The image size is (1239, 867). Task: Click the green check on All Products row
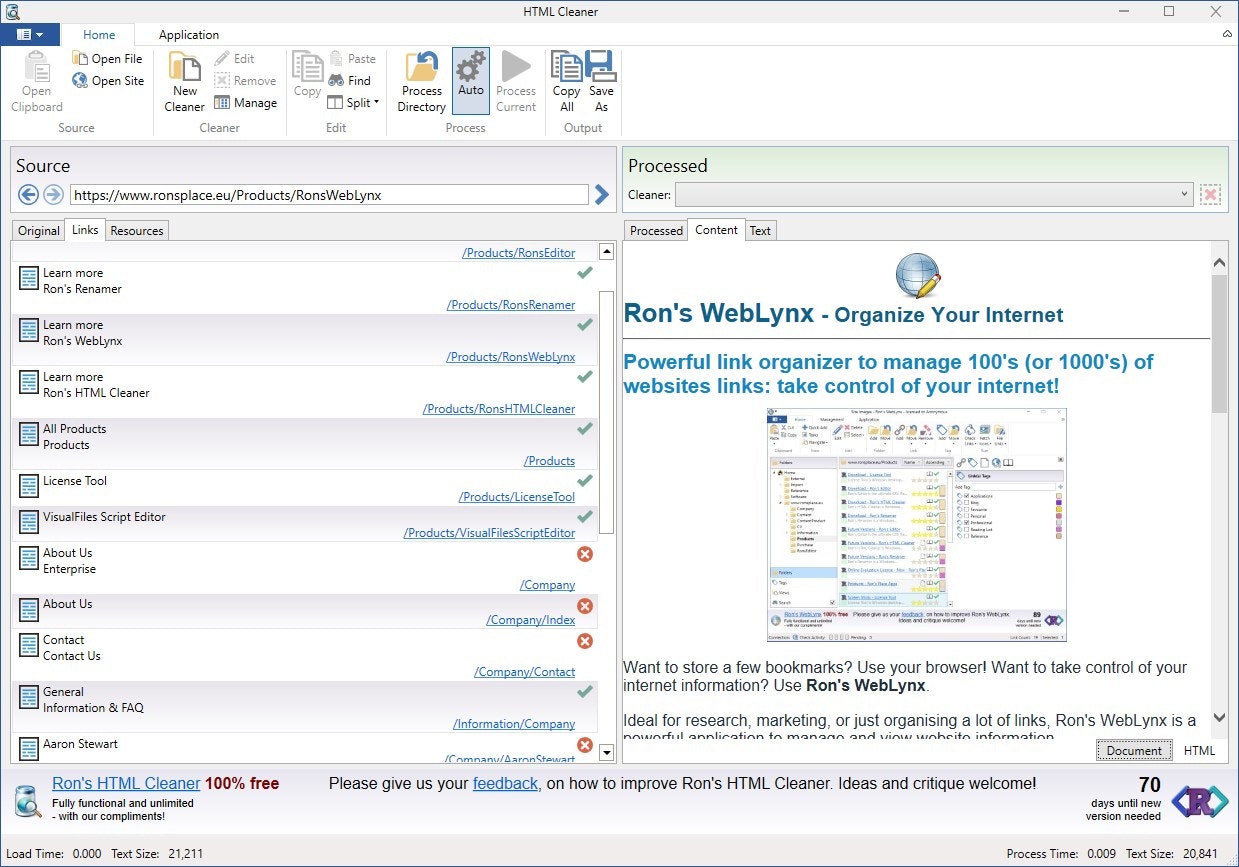point(585,429)
